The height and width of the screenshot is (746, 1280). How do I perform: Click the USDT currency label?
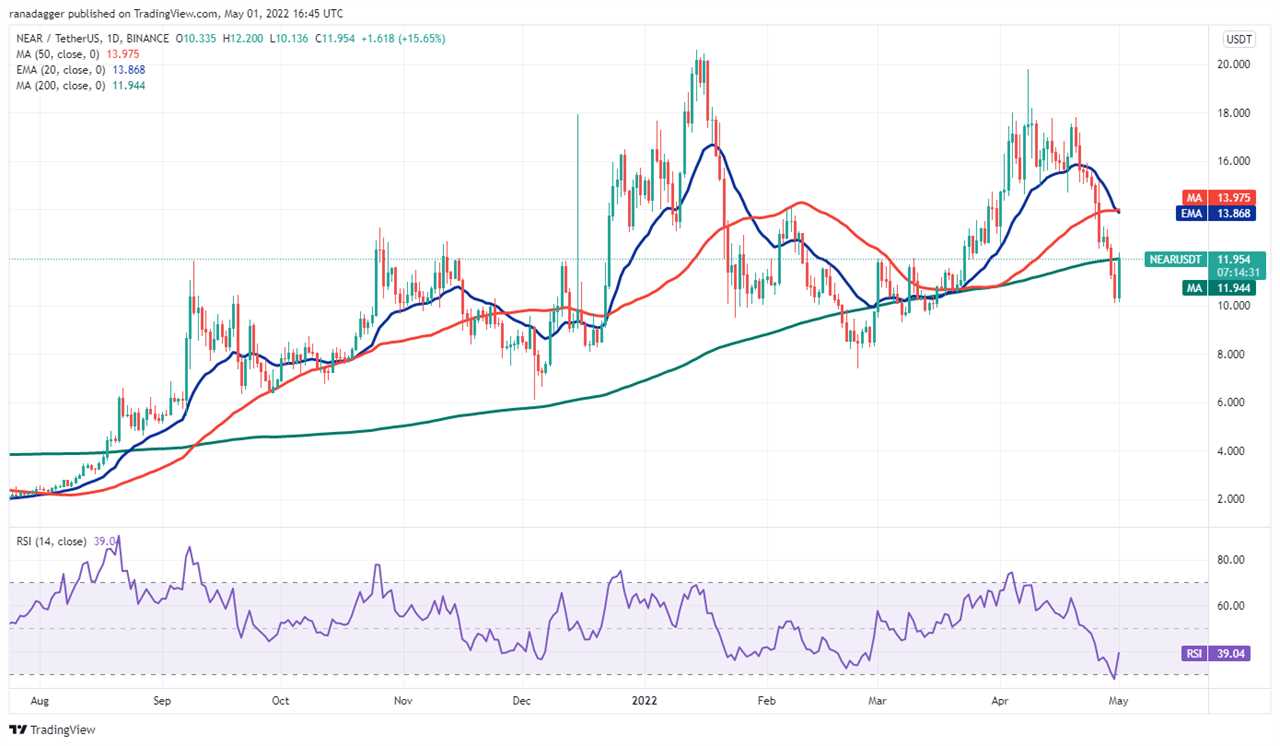pos(1238,39)
